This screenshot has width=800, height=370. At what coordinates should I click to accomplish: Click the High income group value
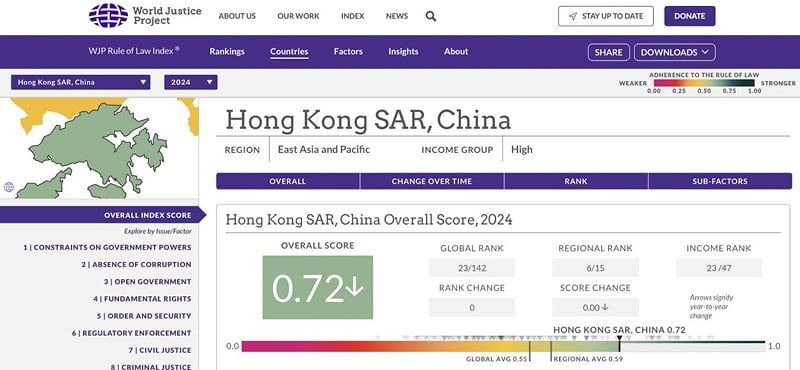(x=521, y=150)
